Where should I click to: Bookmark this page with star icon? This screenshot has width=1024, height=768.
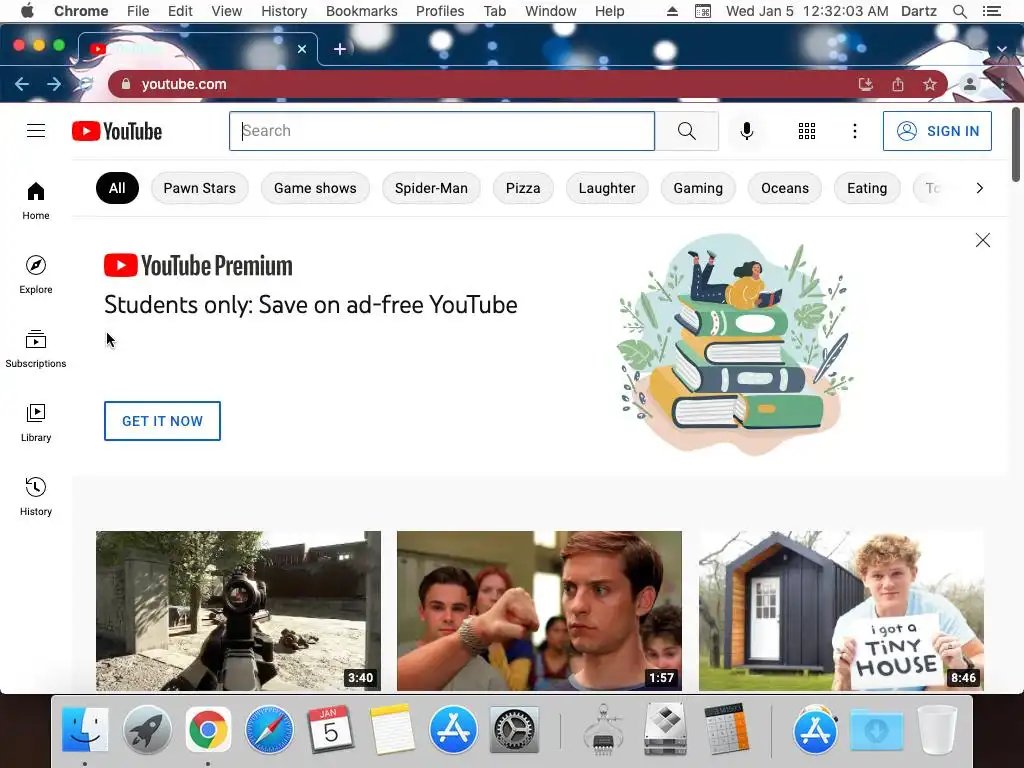(930, 84)
